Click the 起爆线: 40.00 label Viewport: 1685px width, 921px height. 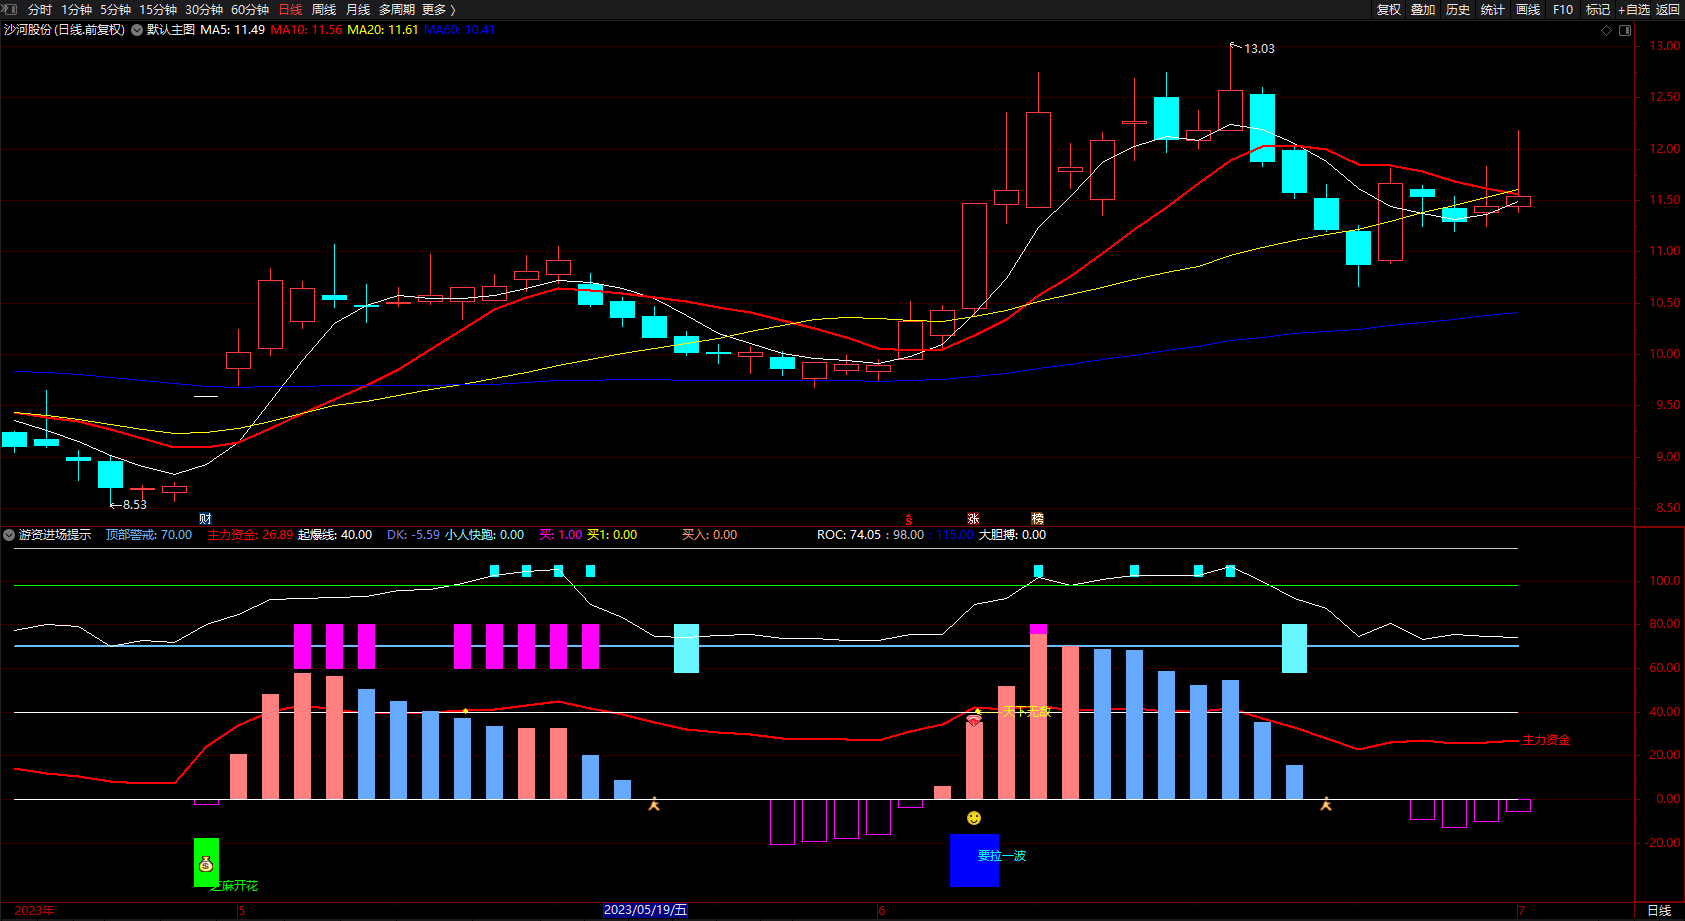(335, 535)
